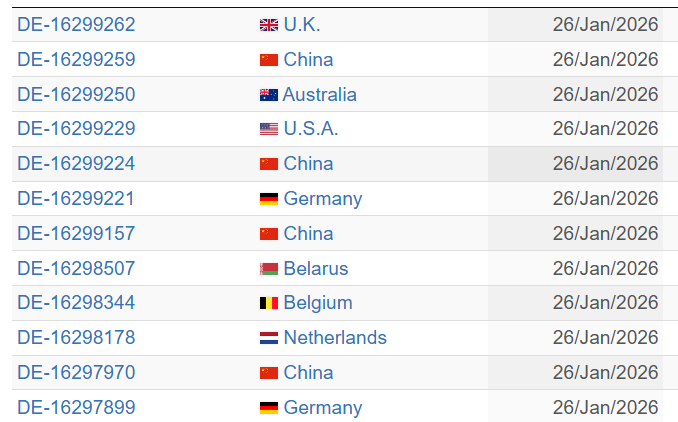Click the Netherlands flag icon
This screenshot has width=678, height=422.
(268, 338)
